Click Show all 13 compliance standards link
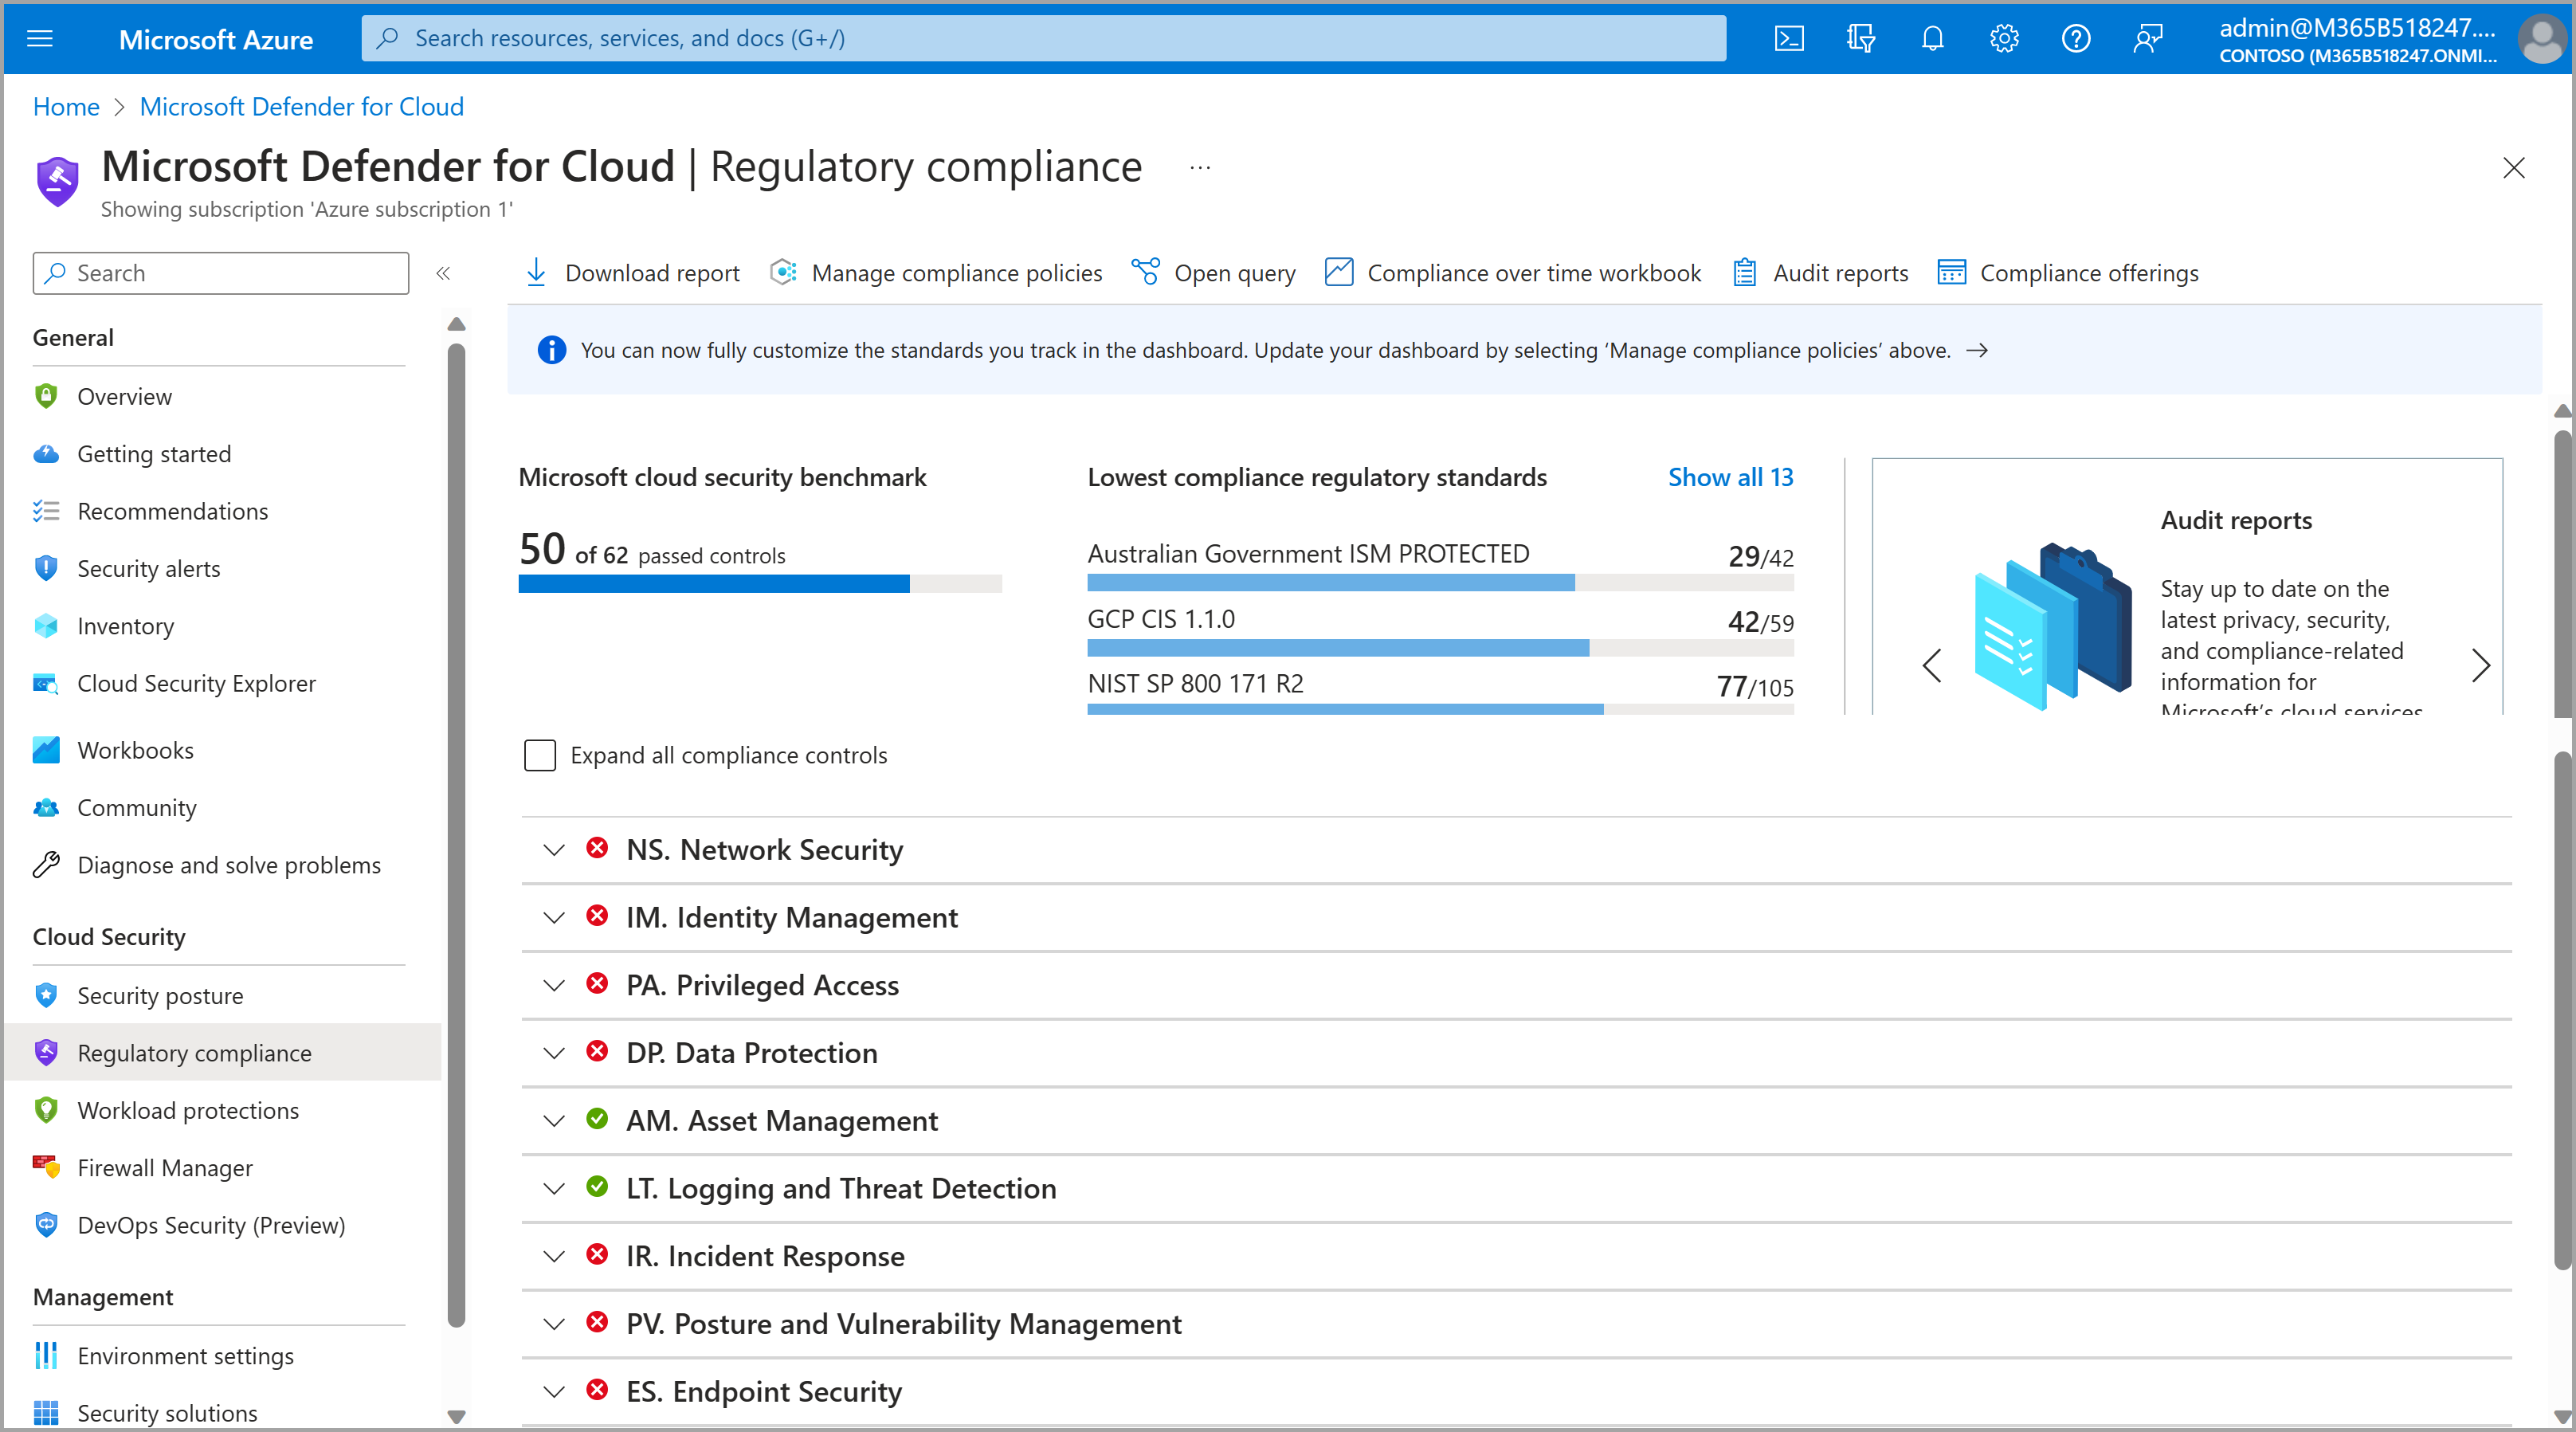The height and width of the screenshot is (1432, 2576). pos(1733,478)
